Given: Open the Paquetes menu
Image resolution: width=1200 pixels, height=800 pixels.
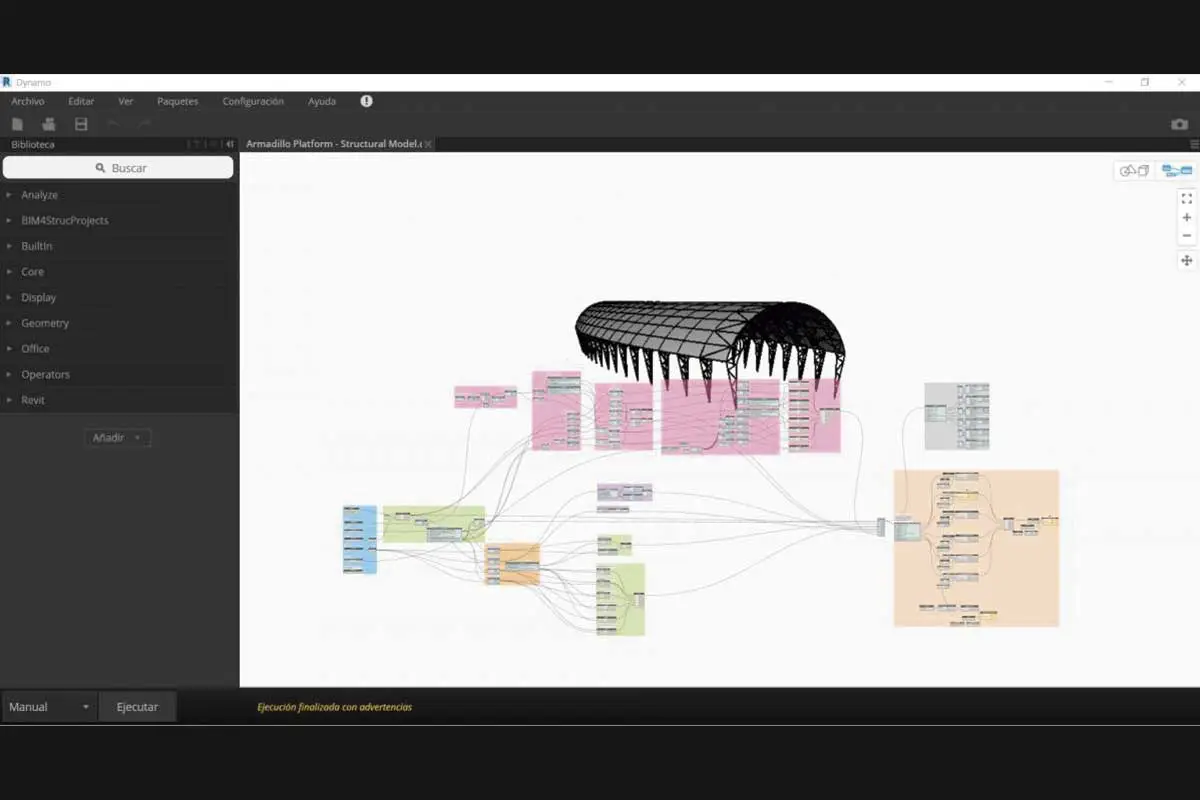Looking at the screenshot, I should click(x=177, y=101).
